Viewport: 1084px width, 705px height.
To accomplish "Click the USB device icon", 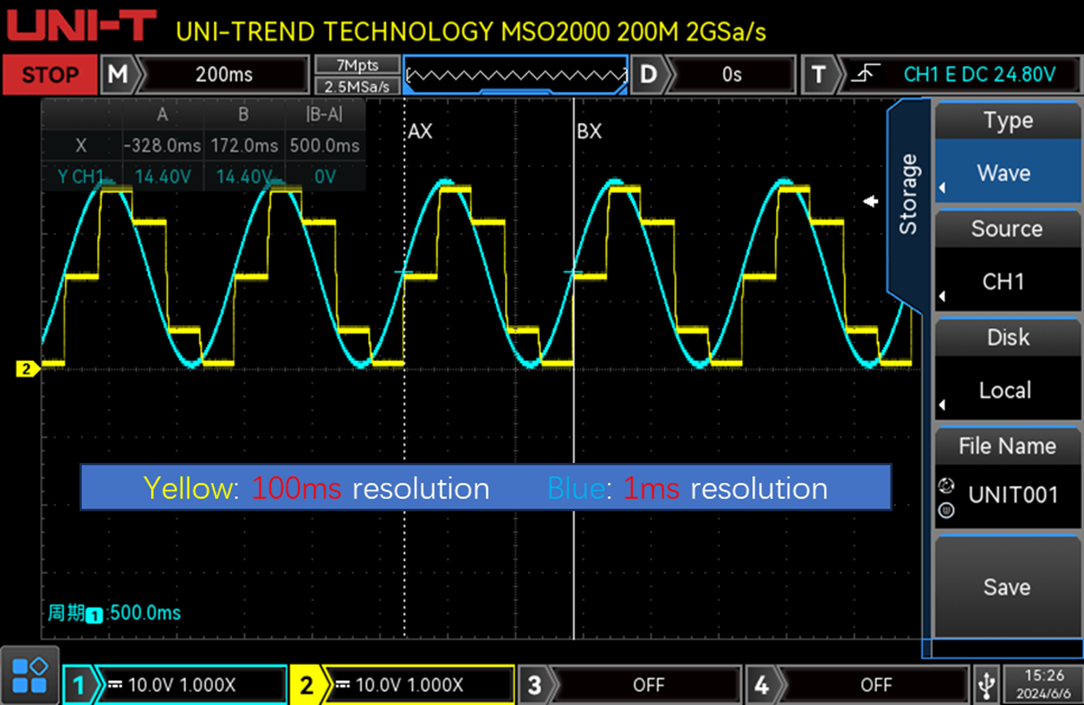I will point(986,685).
